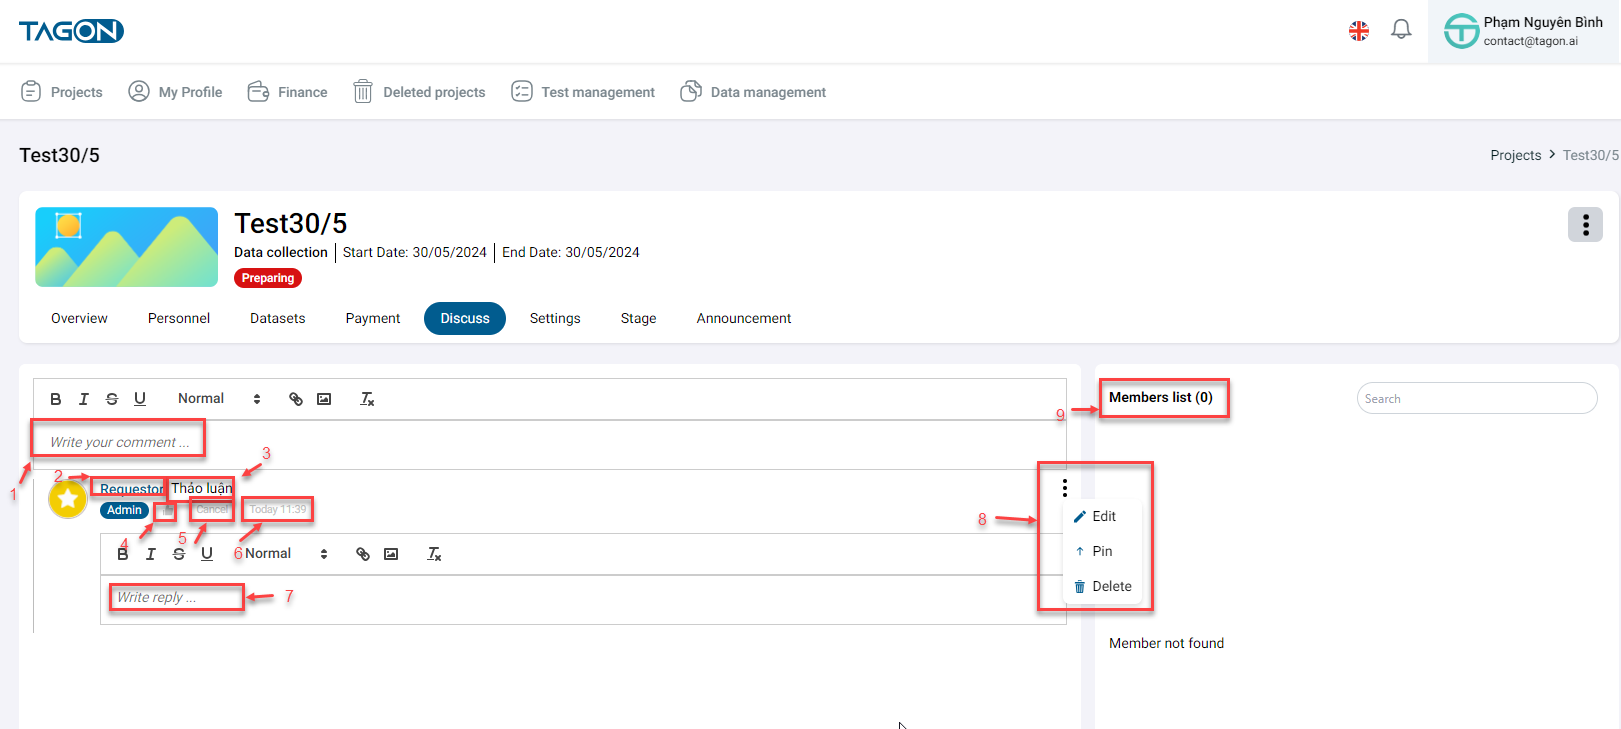This screenshot has height=729, width=1621.
Task: Toggle bold in the comment editor toolbar
Action: [56, 399]
